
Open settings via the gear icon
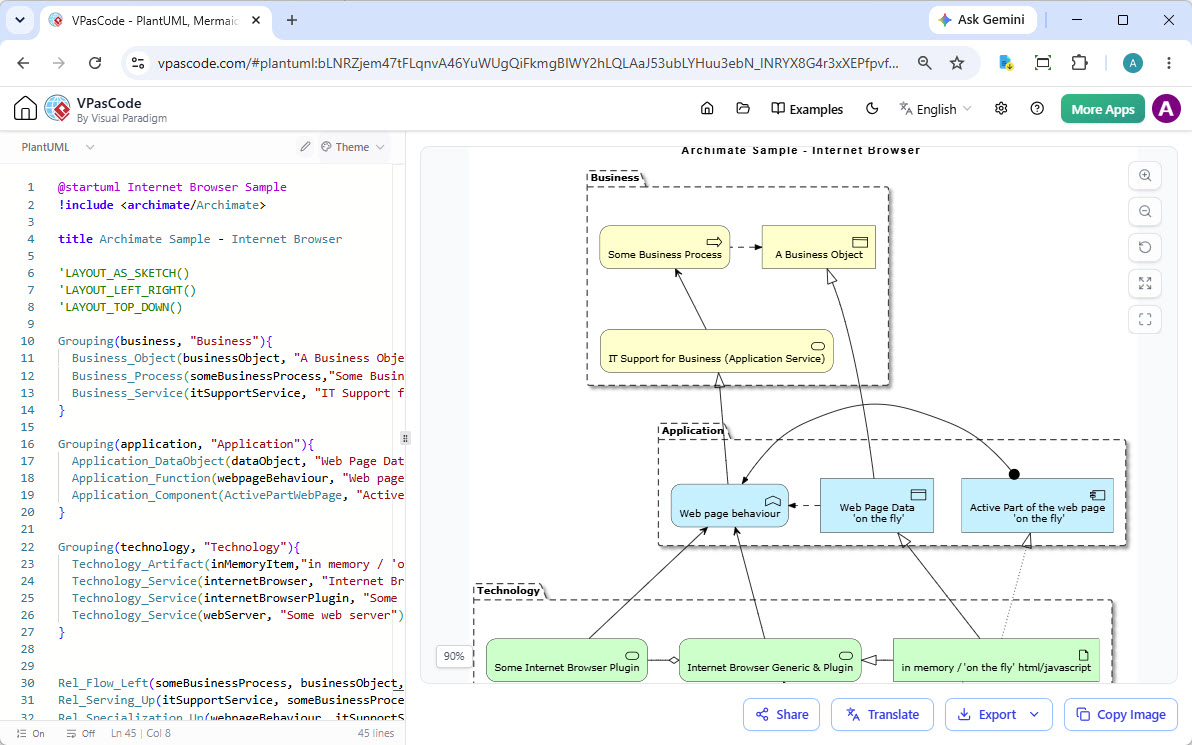coord(1001,109)
